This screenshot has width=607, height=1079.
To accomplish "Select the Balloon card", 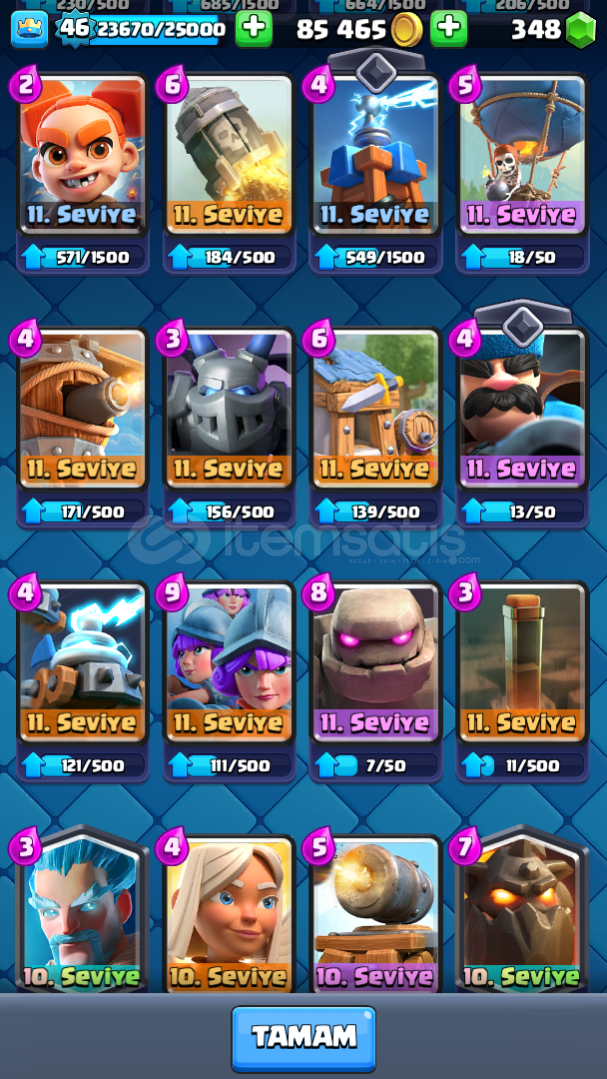I will [522, 154].
